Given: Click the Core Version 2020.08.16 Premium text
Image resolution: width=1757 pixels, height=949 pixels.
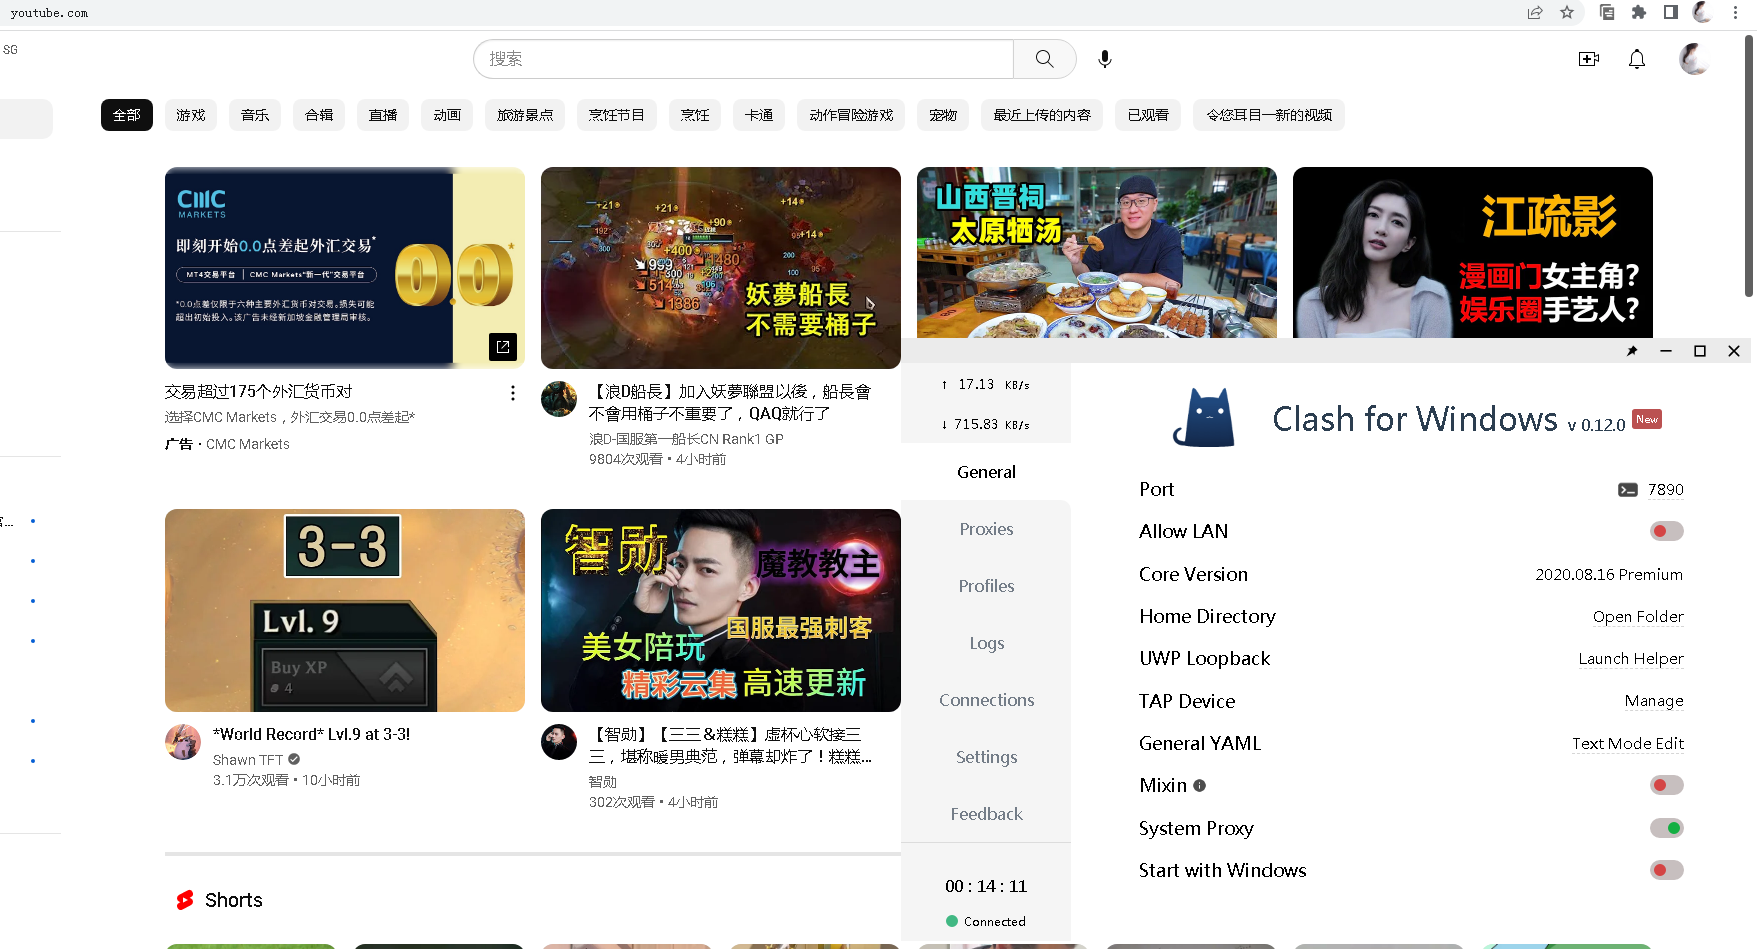Looking at the screenshot, I should [x=1609, y=575].
